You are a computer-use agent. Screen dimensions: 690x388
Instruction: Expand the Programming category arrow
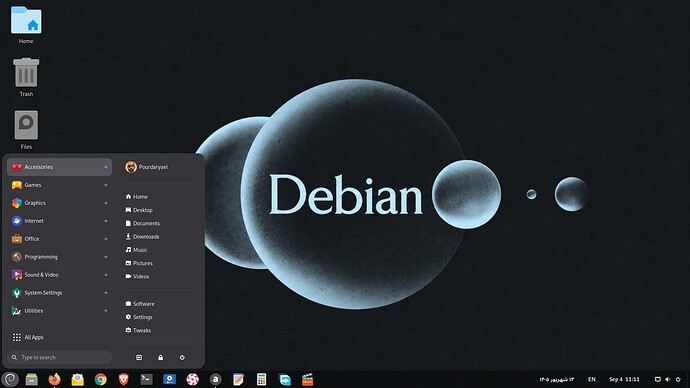pos(106,257)
